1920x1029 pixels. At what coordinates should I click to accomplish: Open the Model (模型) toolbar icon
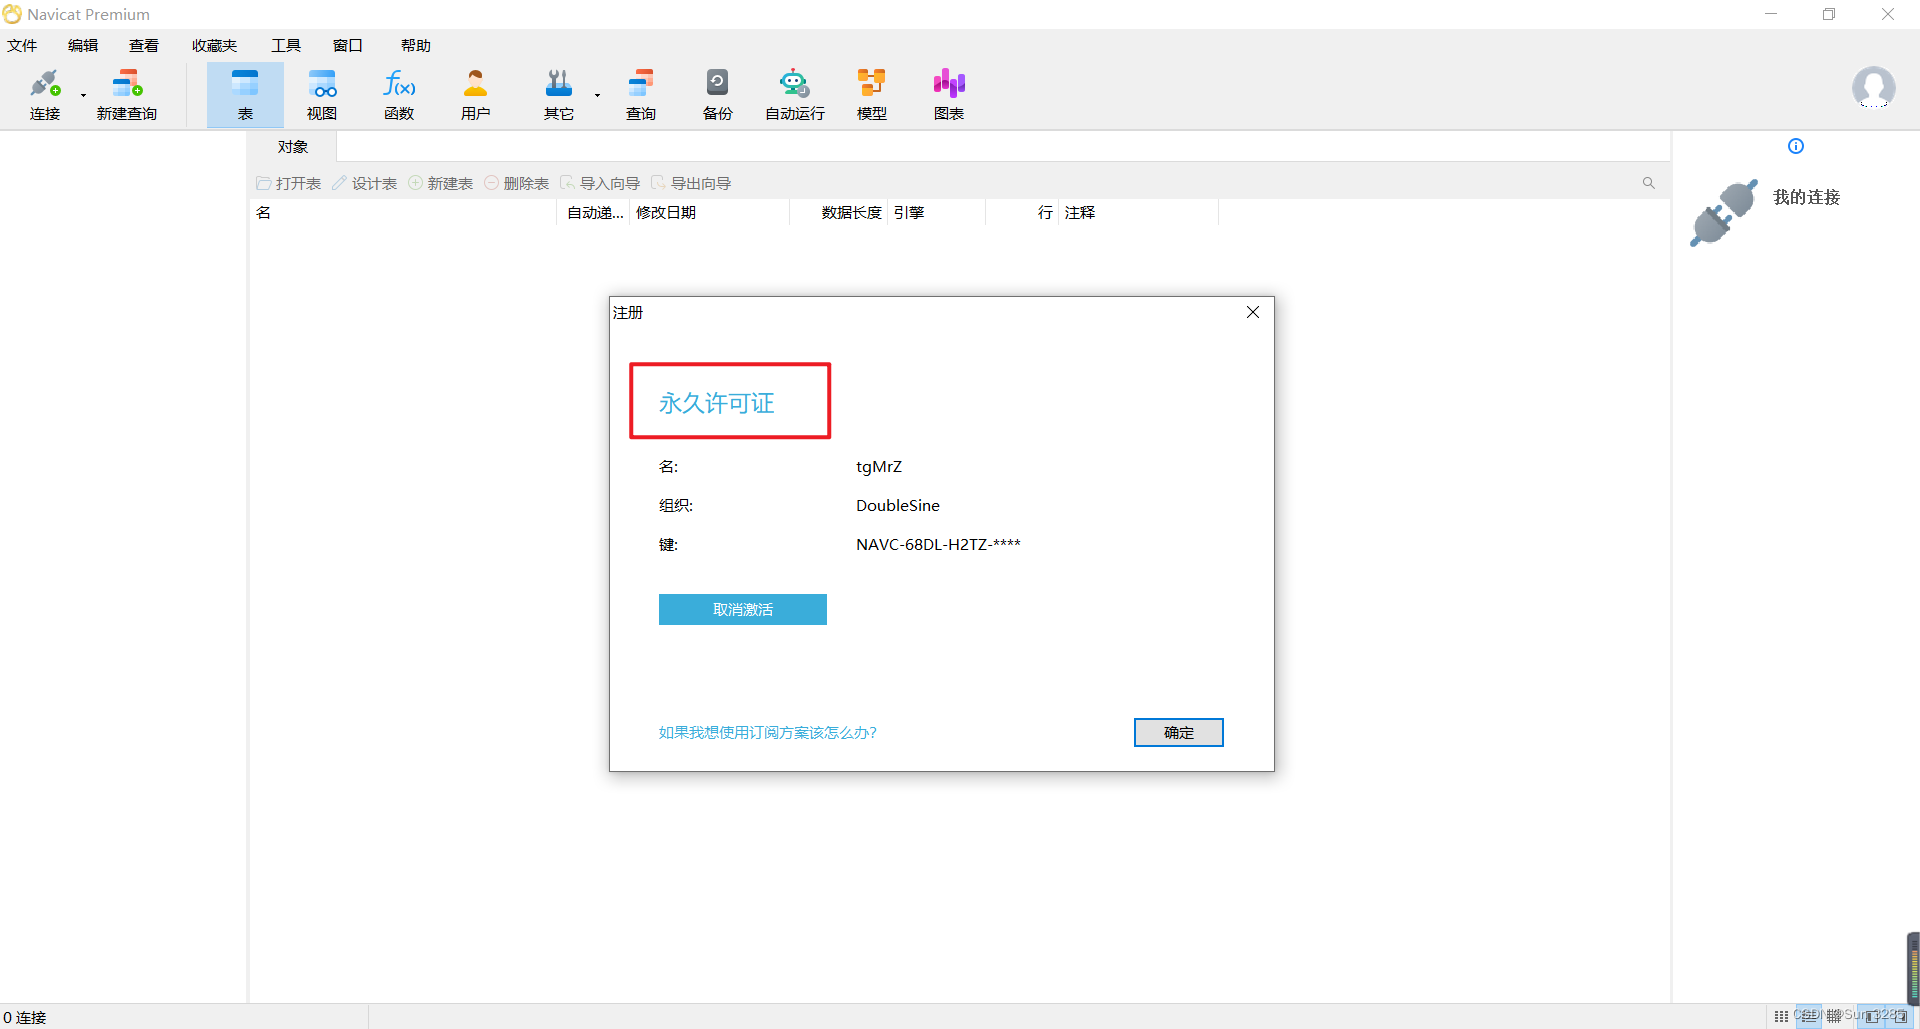pos(872,95)
